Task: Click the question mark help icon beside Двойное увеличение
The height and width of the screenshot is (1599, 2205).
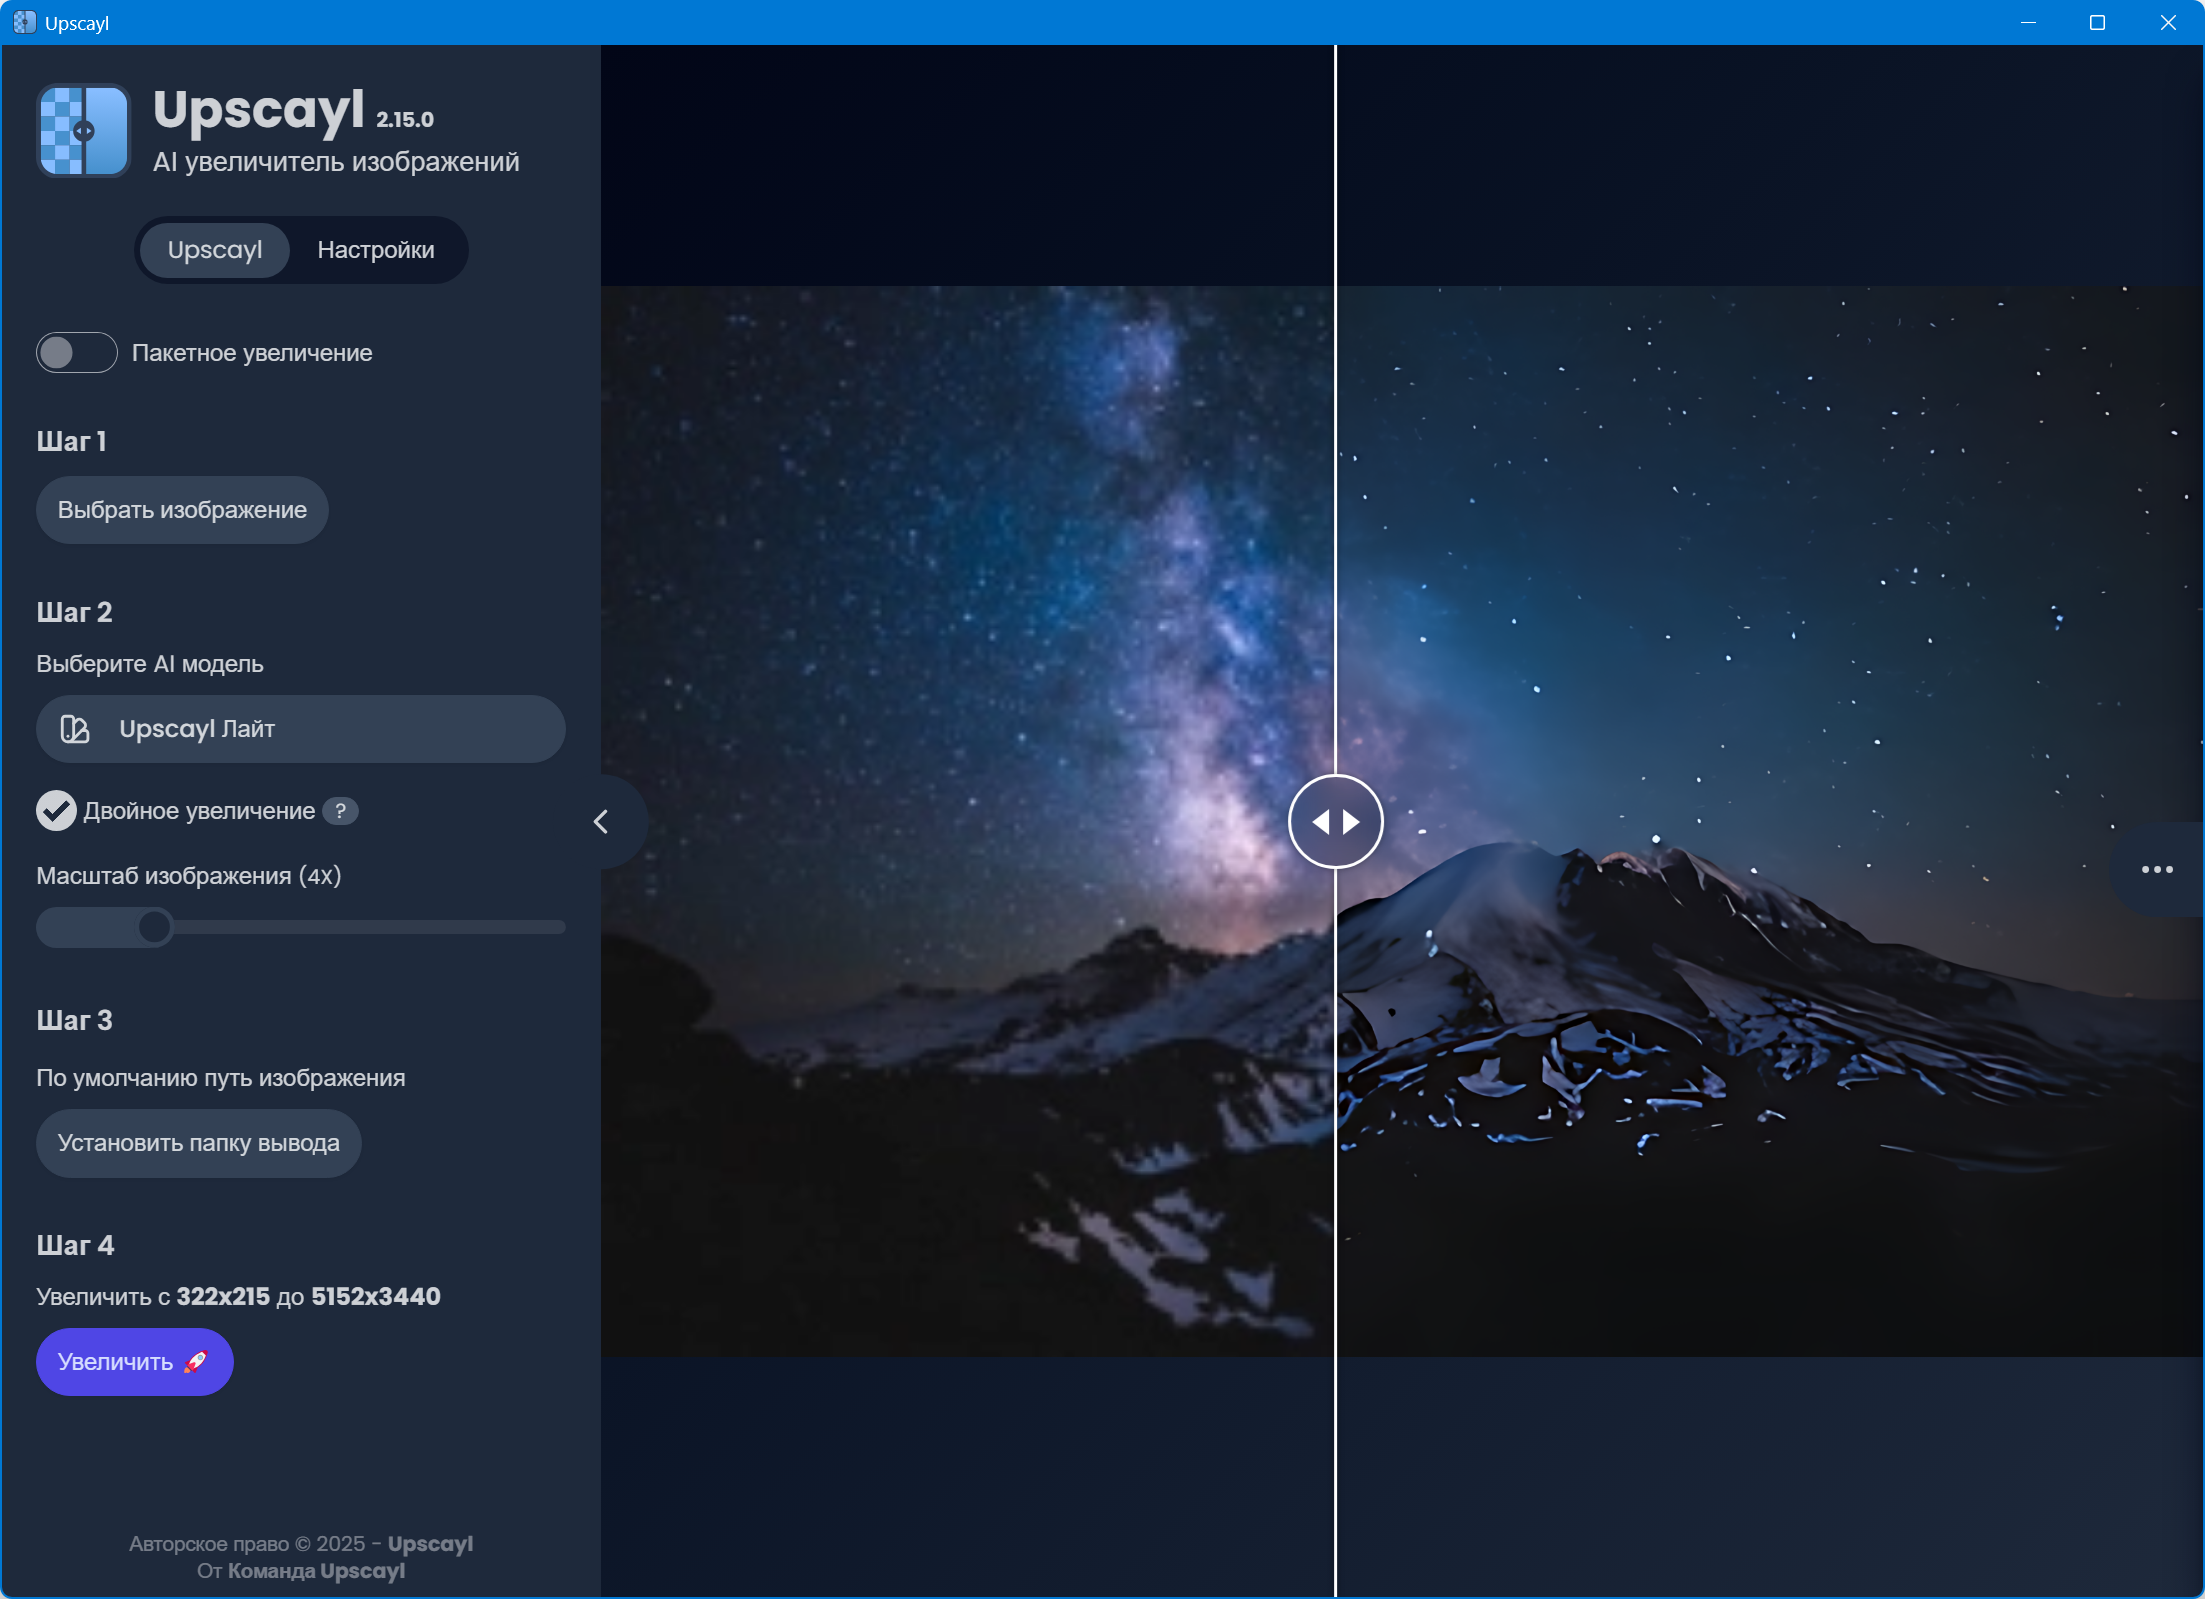Action: click(x=340, y=811)
